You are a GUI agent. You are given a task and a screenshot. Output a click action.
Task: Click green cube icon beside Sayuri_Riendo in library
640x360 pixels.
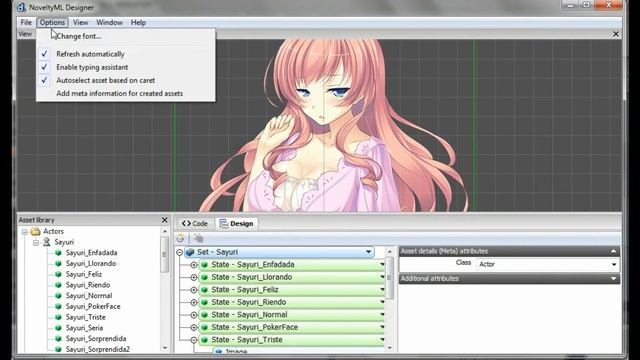click(x=58, y=285)
